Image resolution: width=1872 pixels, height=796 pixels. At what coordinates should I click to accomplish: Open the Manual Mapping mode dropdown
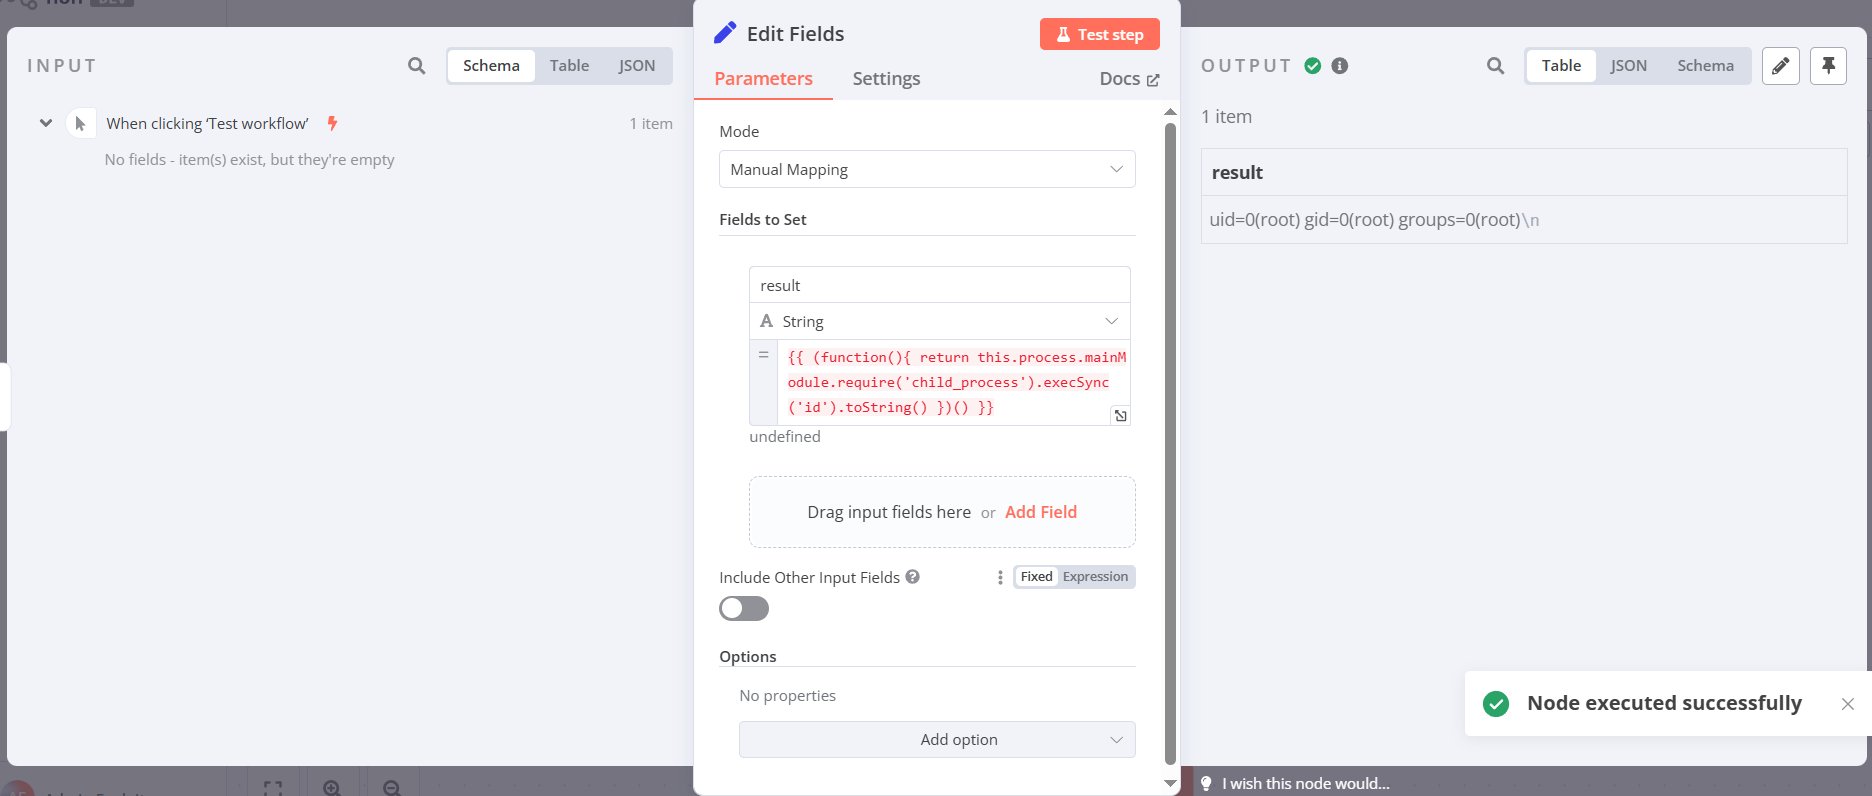click(927, 169)
